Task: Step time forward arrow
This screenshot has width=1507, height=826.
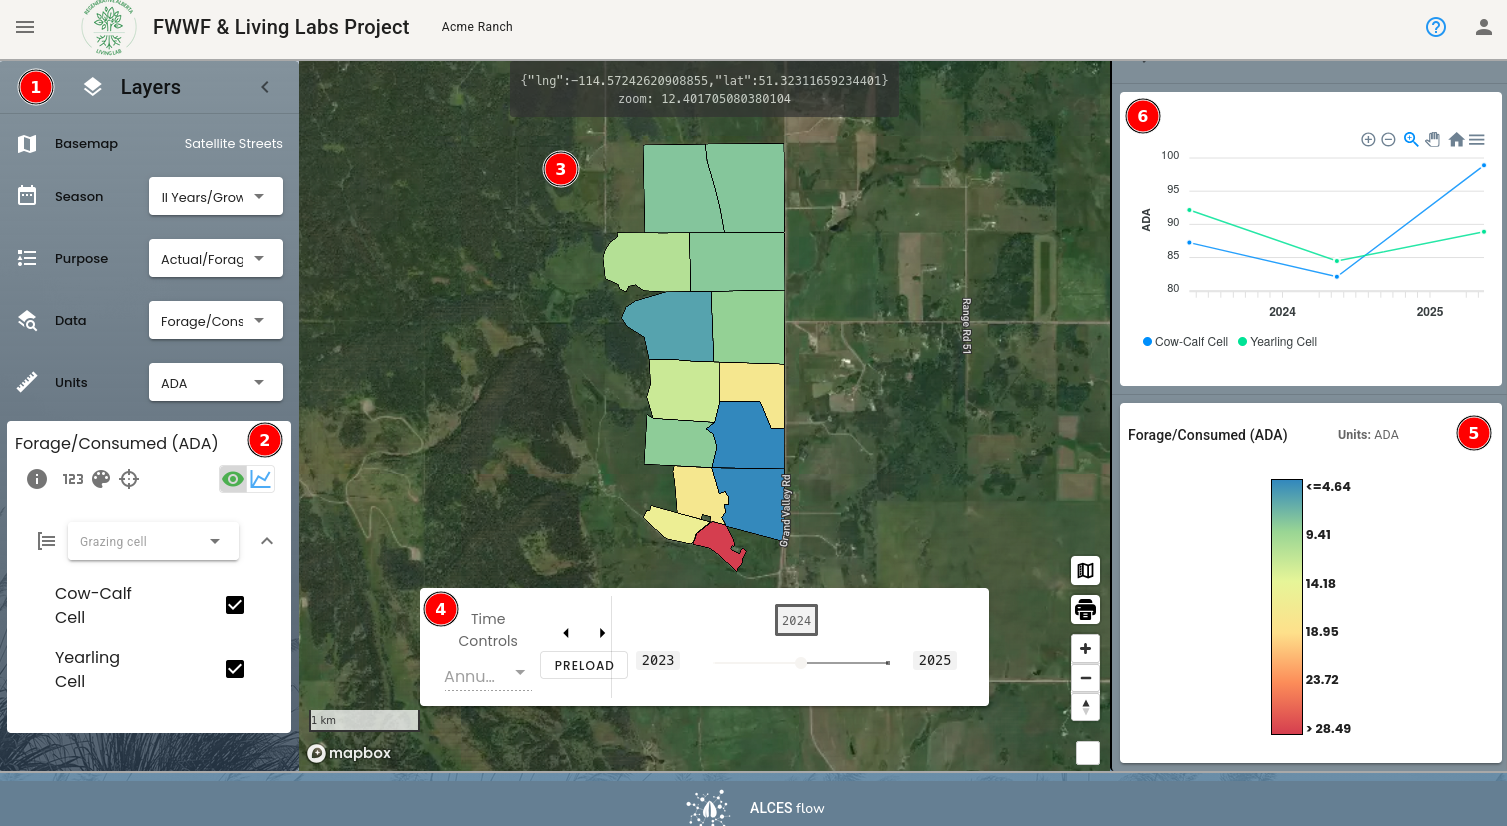Action: click(x=602, y=633)
